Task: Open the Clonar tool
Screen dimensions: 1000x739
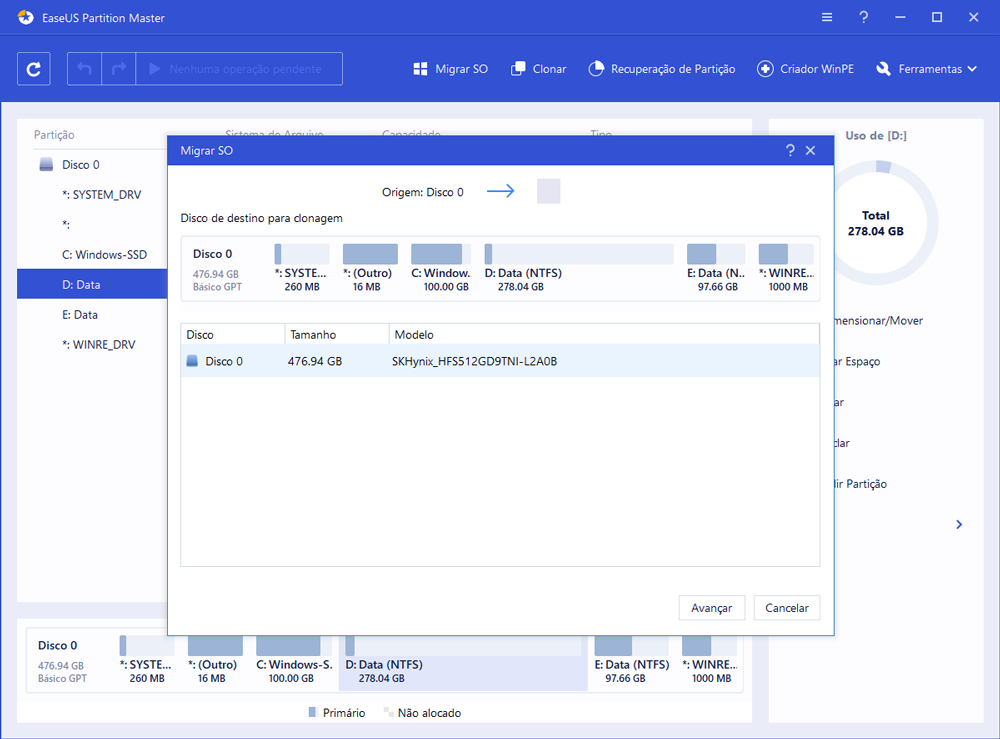Action: coord(538,69)
